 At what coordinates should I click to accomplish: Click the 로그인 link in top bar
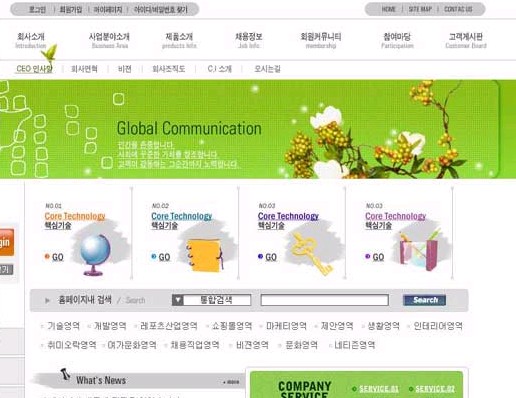[37, 10]
